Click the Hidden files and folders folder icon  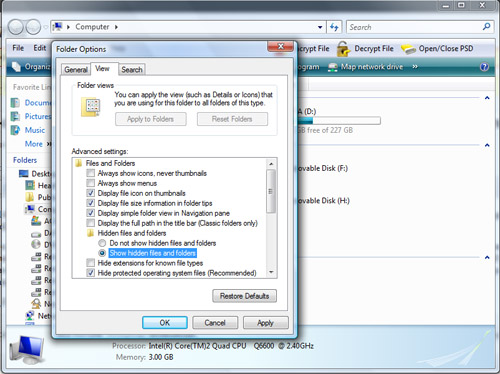pos(90,233)
